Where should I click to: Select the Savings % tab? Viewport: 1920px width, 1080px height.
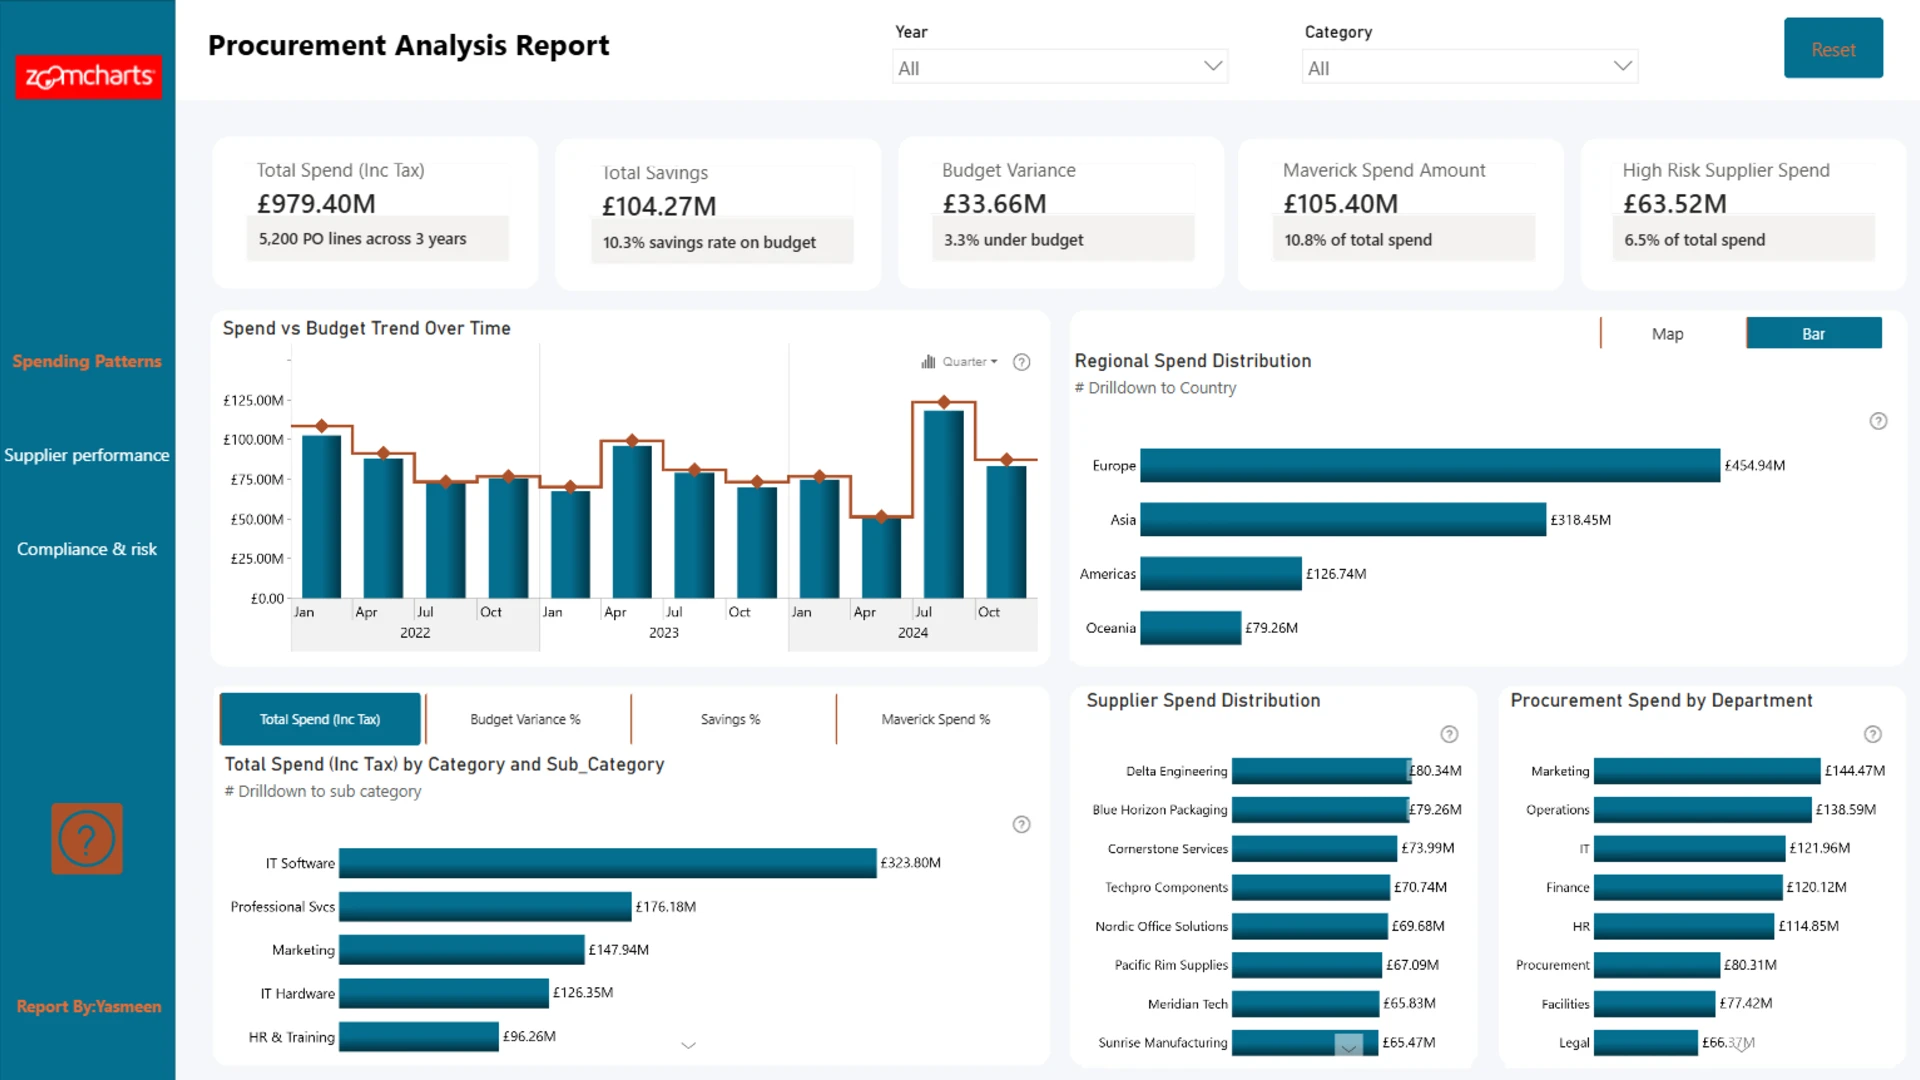pos(731,719)
